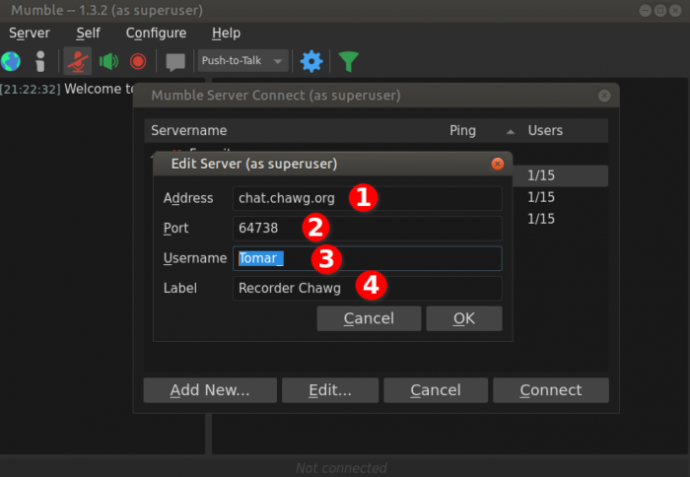The height and width of the screenshot is (477, 690).
Task: Open settings with the blue gear icon
Action: point(312,61)
